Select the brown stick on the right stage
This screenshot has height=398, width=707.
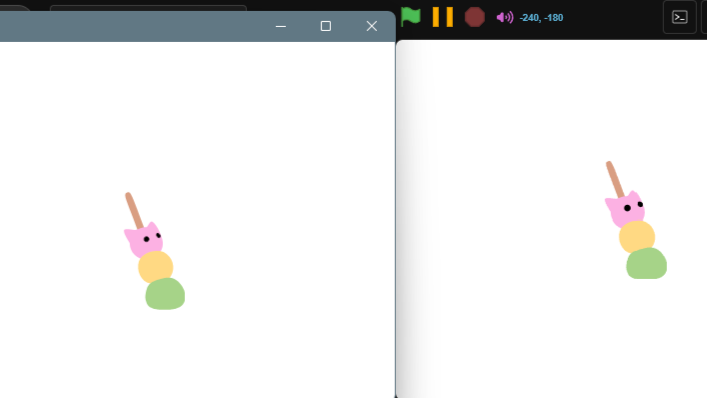(615, 179)
